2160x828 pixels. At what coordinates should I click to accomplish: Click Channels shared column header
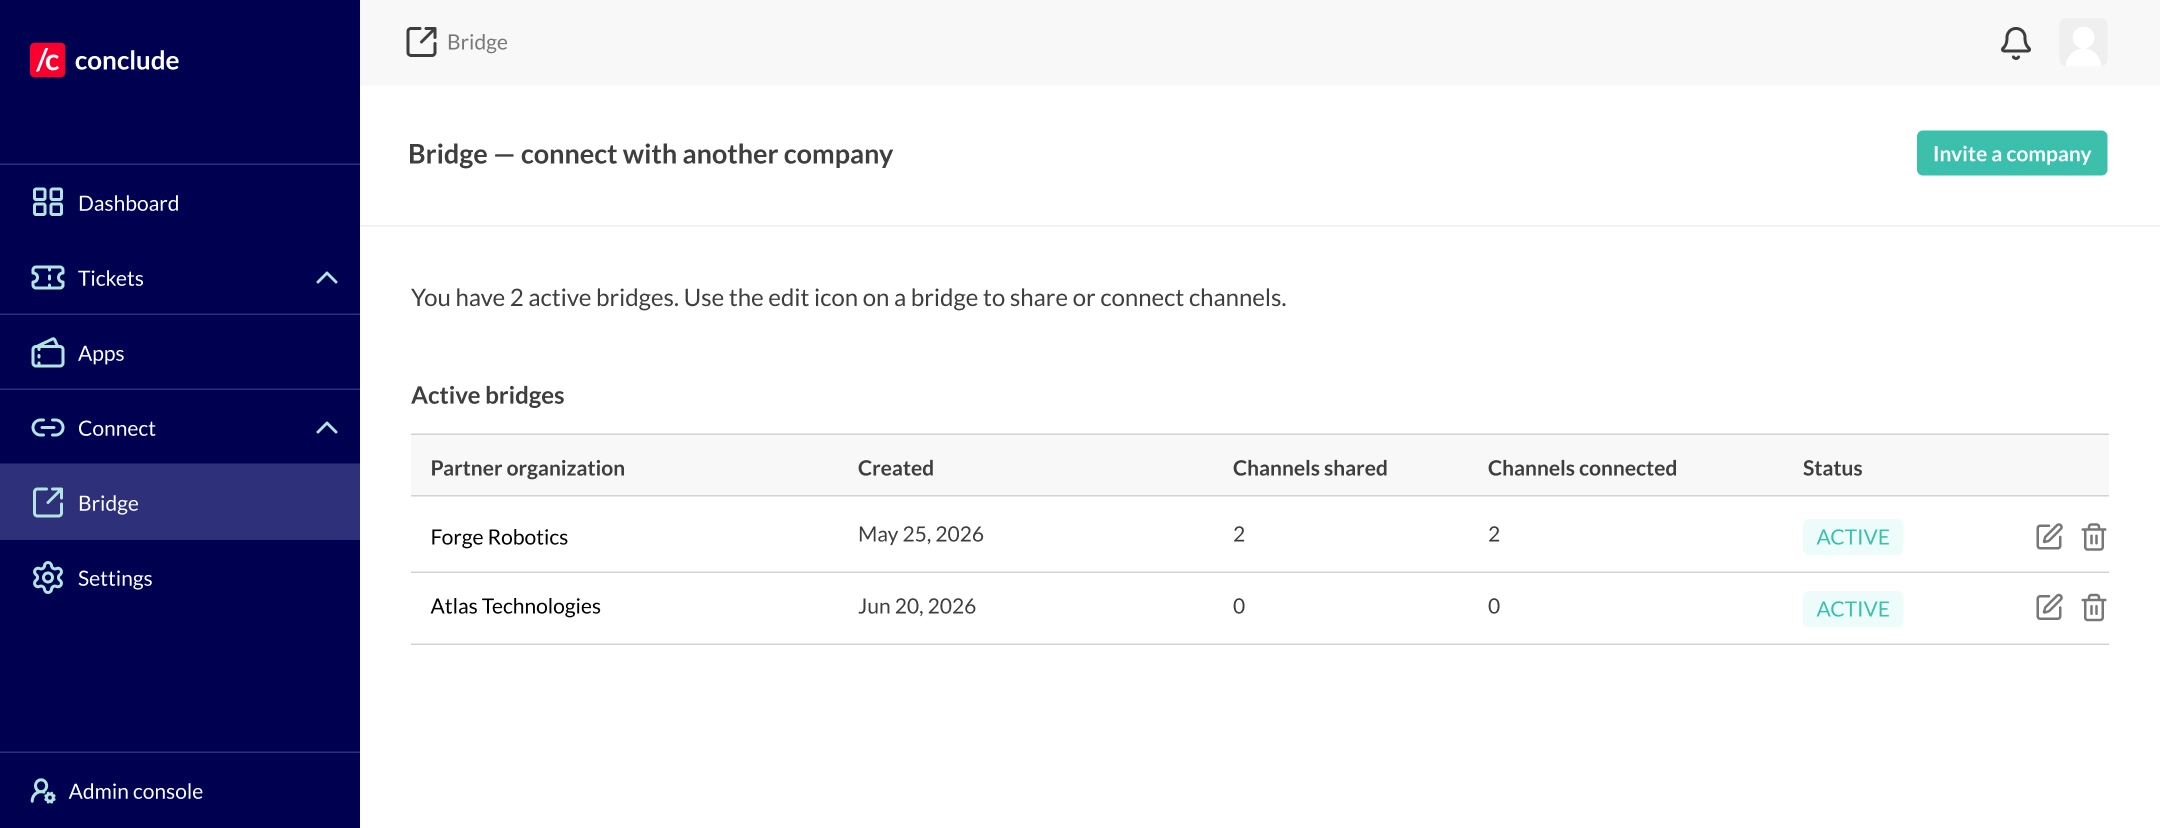[1310, 468]
